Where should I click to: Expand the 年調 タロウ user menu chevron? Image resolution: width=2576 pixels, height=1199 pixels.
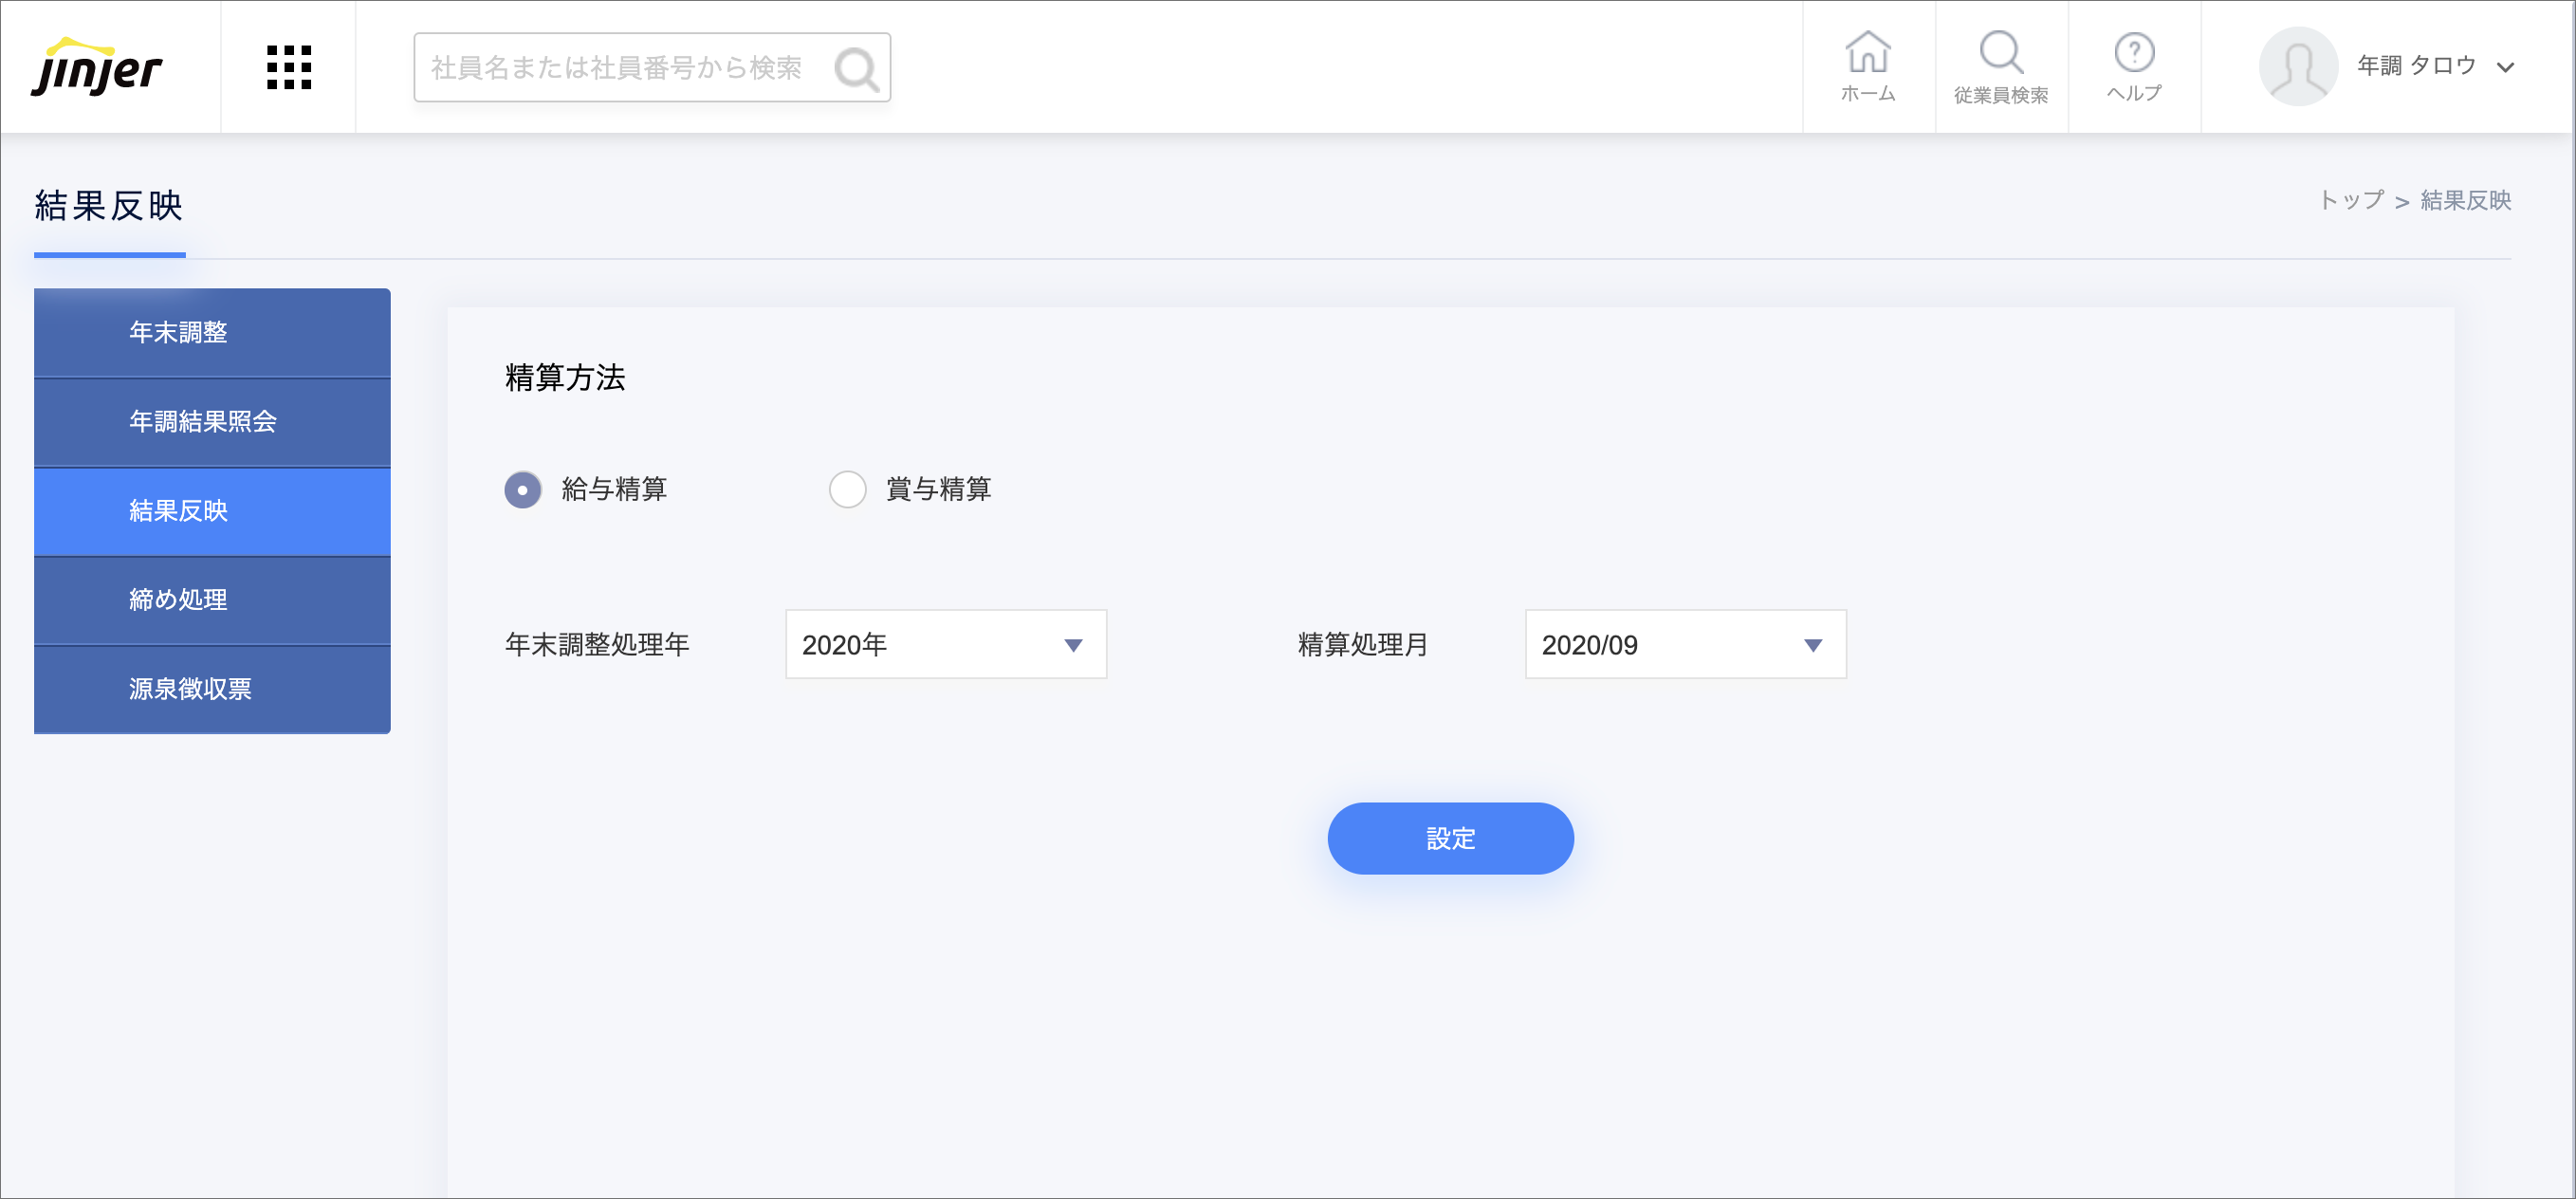[x=2504, y=68]
